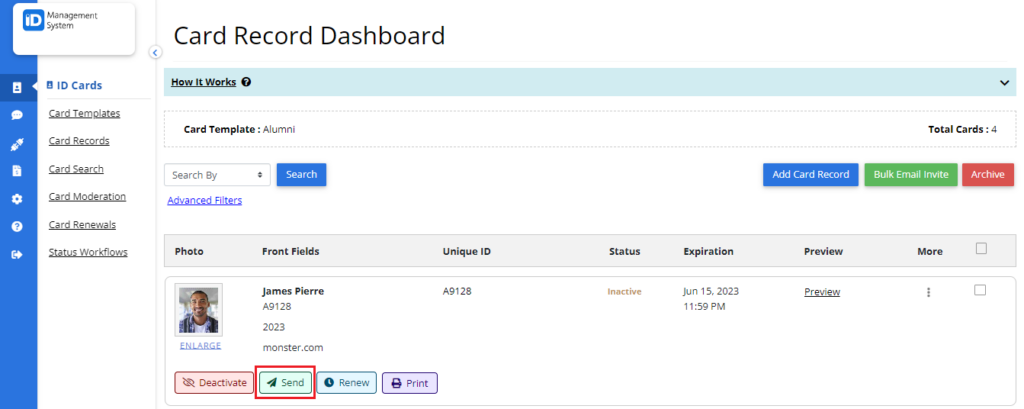The width and height of the screenshot is (1024, 409).
Task: Tick the select-all checkbox in table header
Action: tap(980, 248)
